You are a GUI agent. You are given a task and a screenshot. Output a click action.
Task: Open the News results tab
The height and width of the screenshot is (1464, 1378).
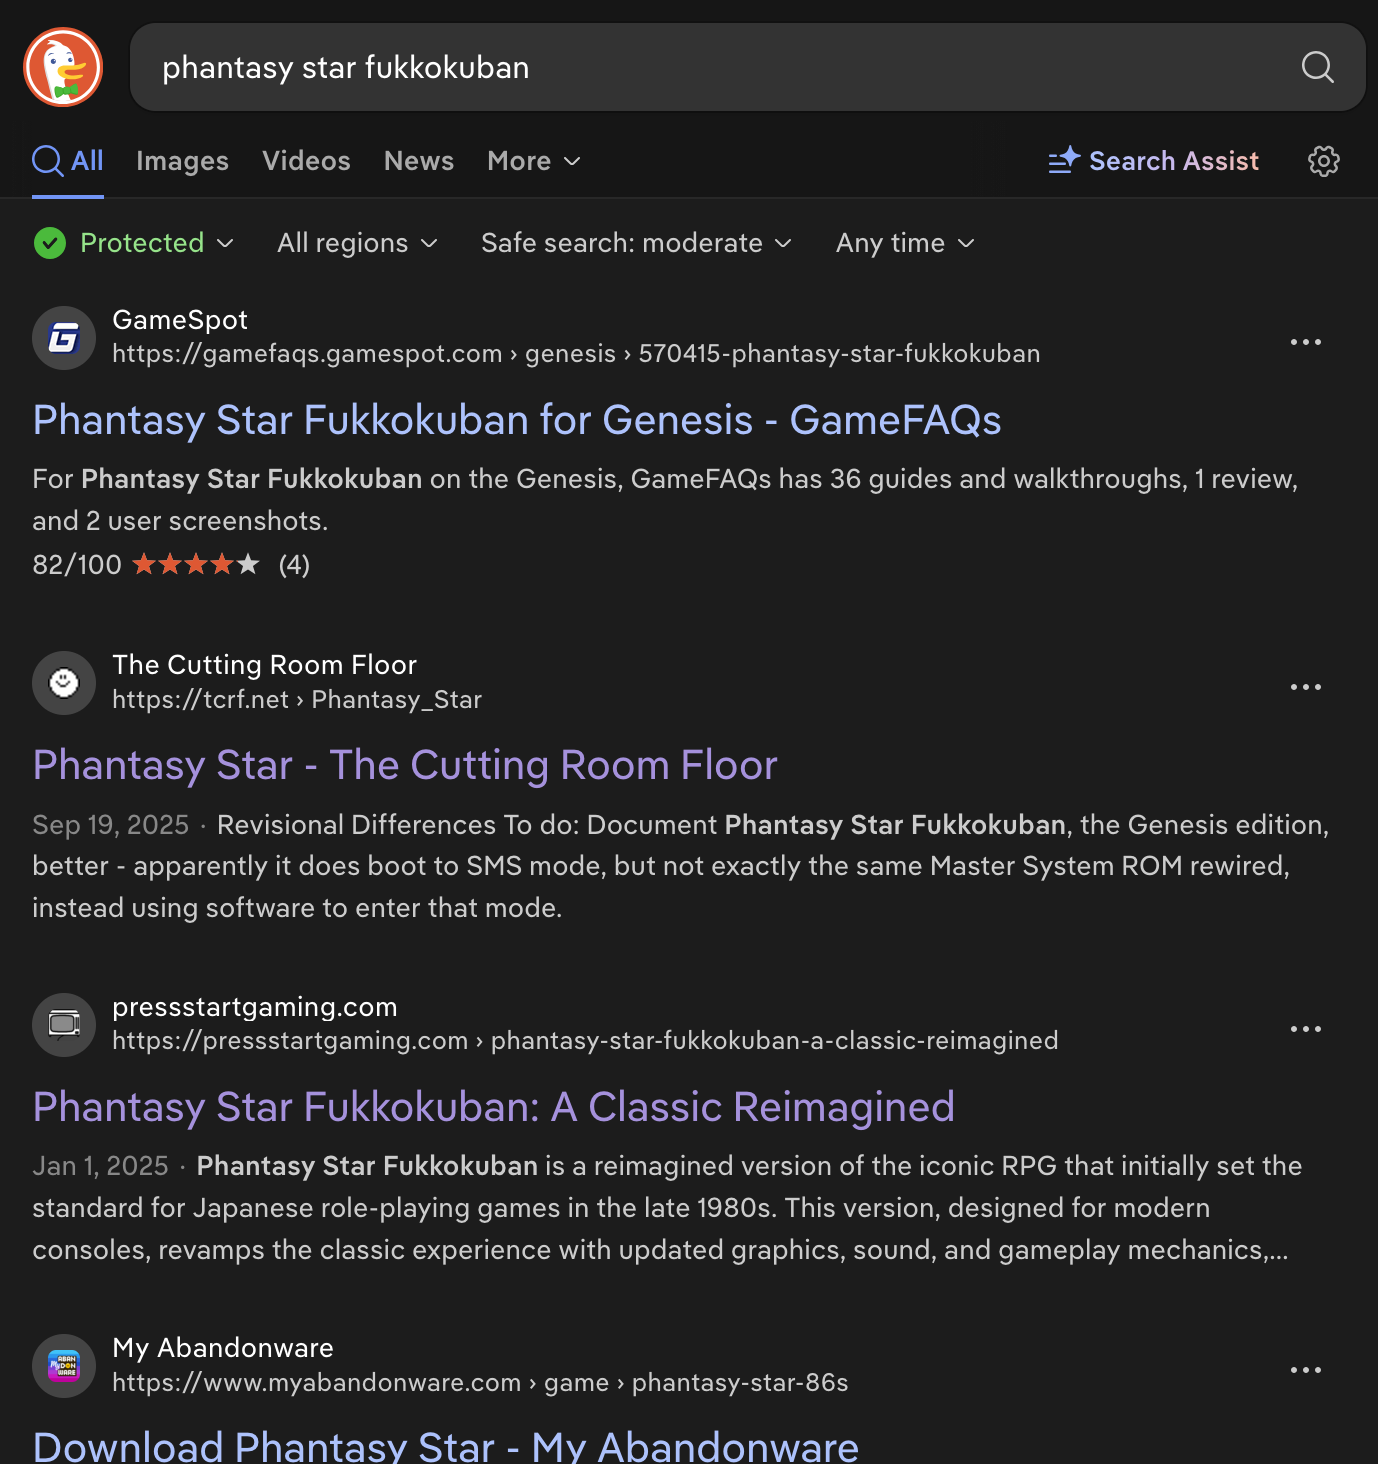pyautogui.click(x=418, y=160)
